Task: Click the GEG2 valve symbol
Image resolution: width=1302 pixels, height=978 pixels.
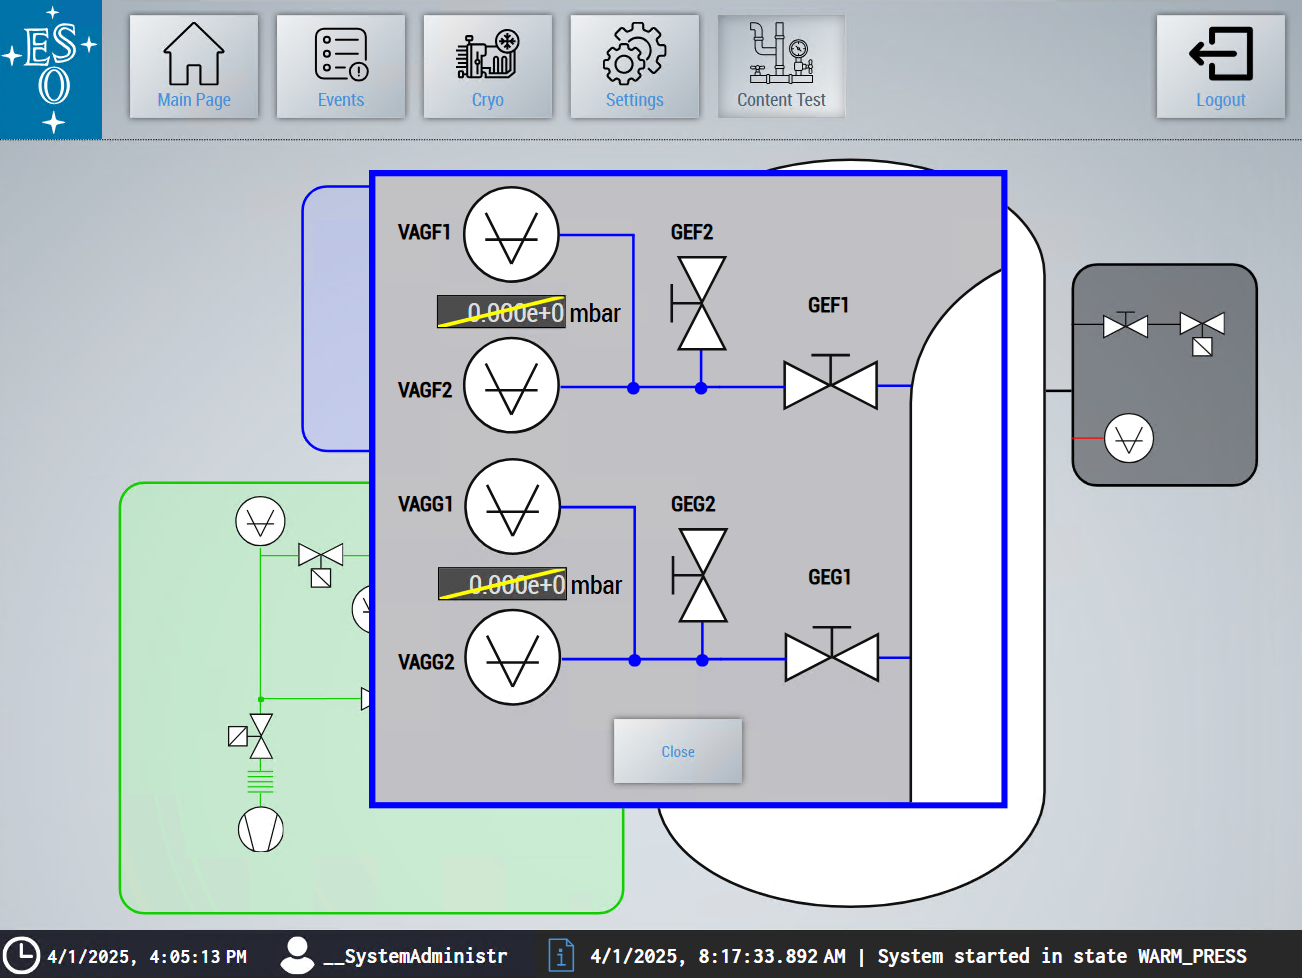Action: 702,575
